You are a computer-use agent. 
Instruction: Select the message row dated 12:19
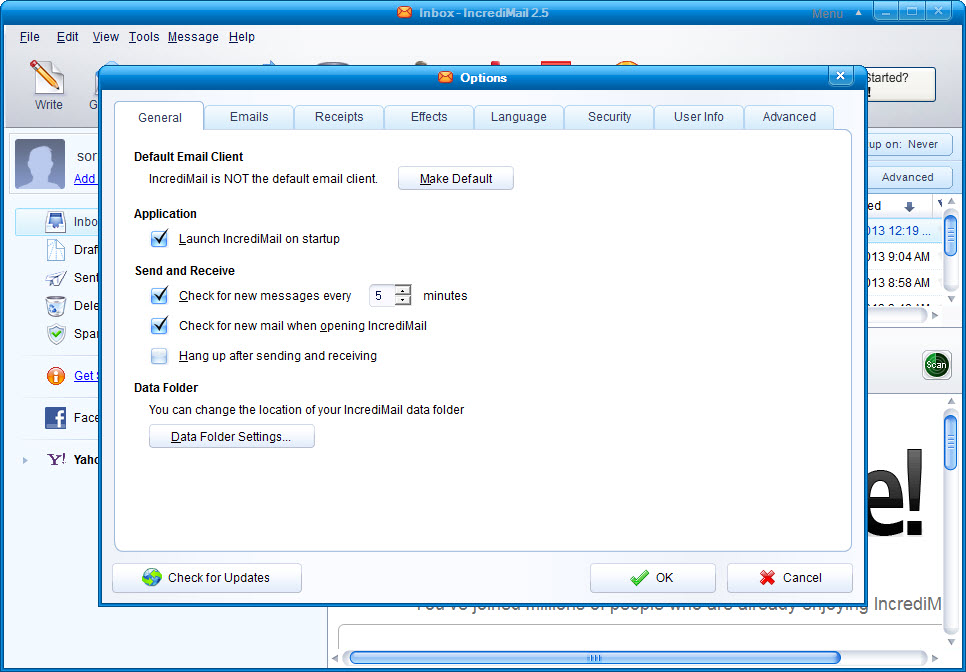904,231
